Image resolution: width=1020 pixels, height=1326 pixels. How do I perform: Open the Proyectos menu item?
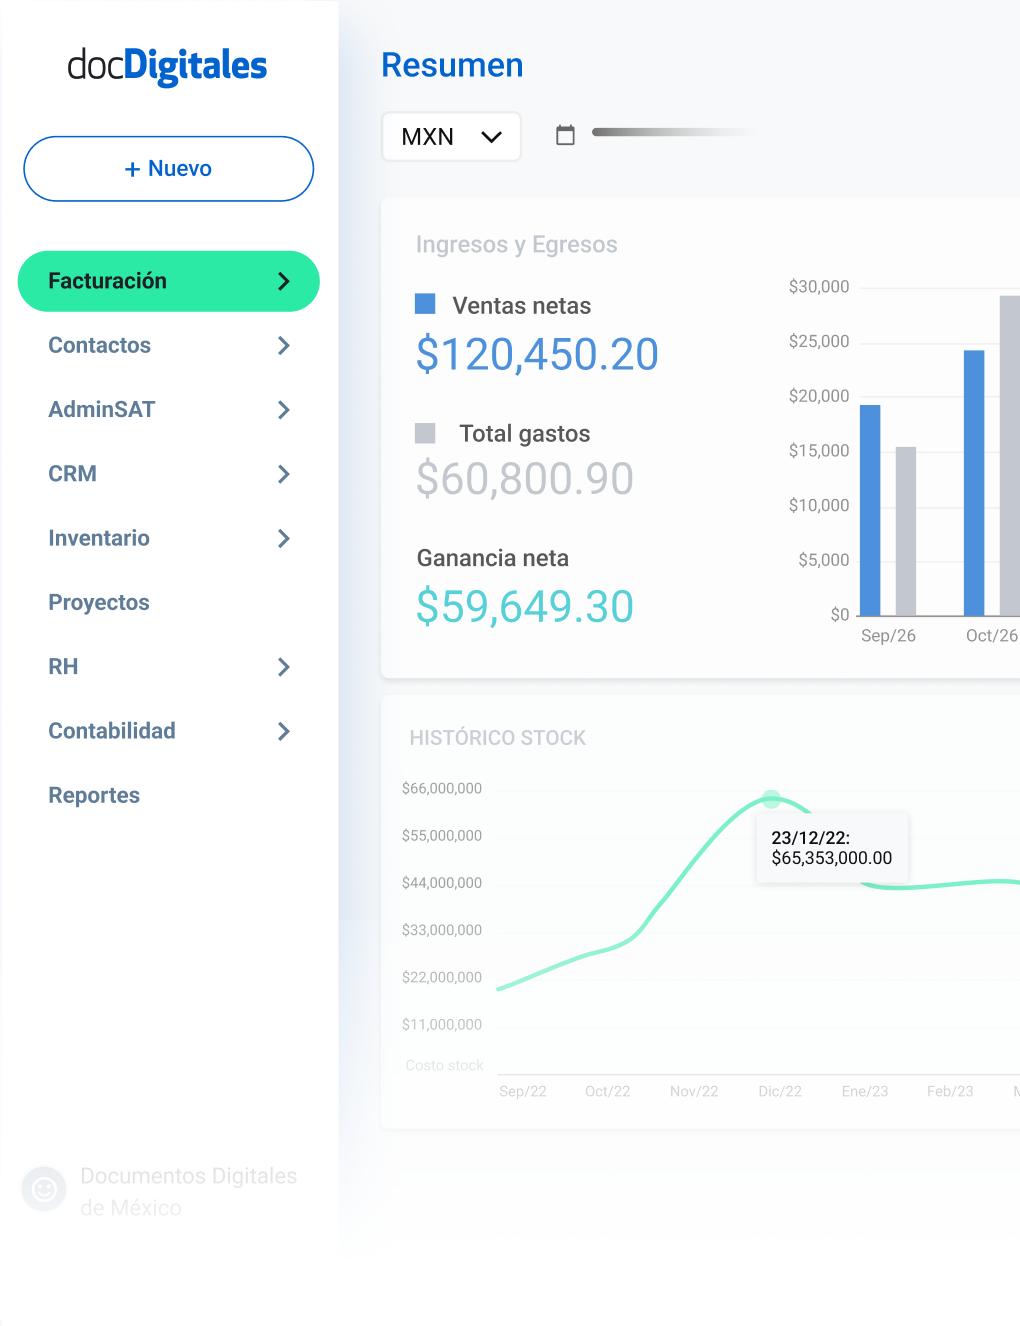click(98, 602)
